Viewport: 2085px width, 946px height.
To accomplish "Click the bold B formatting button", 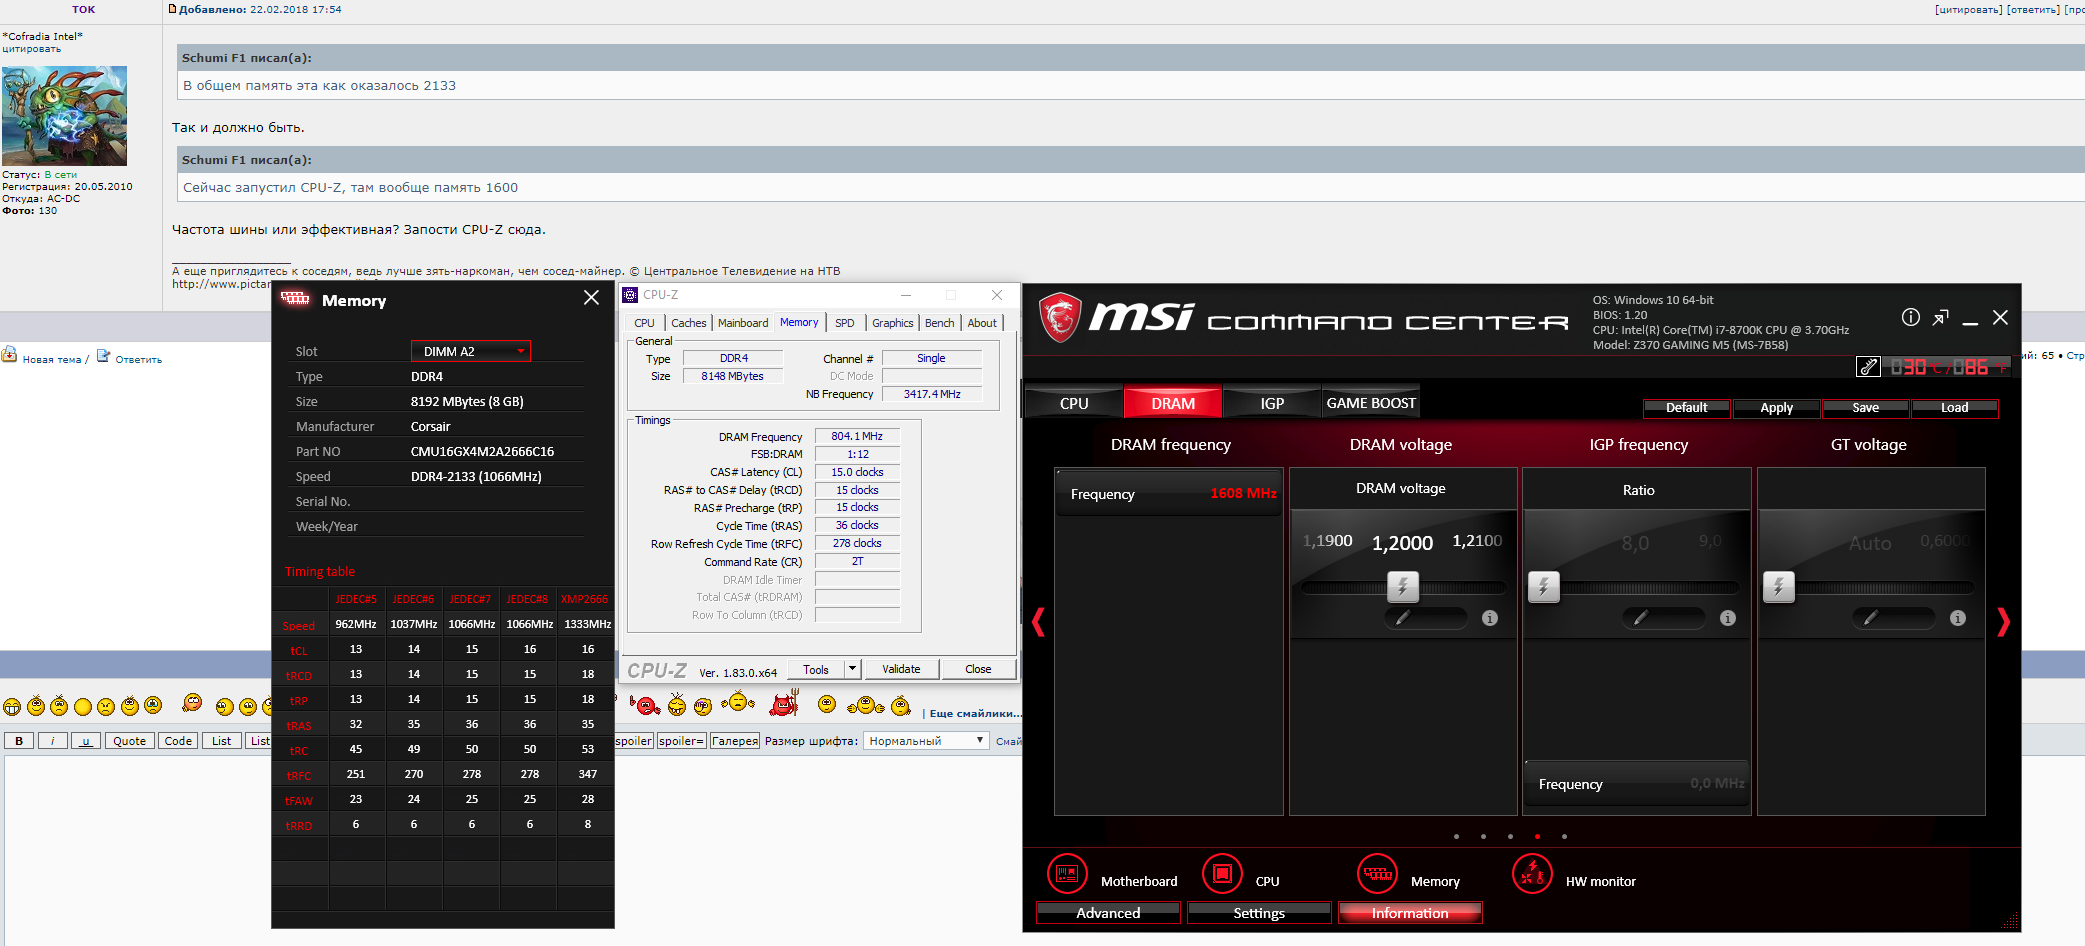I will 19,741.
